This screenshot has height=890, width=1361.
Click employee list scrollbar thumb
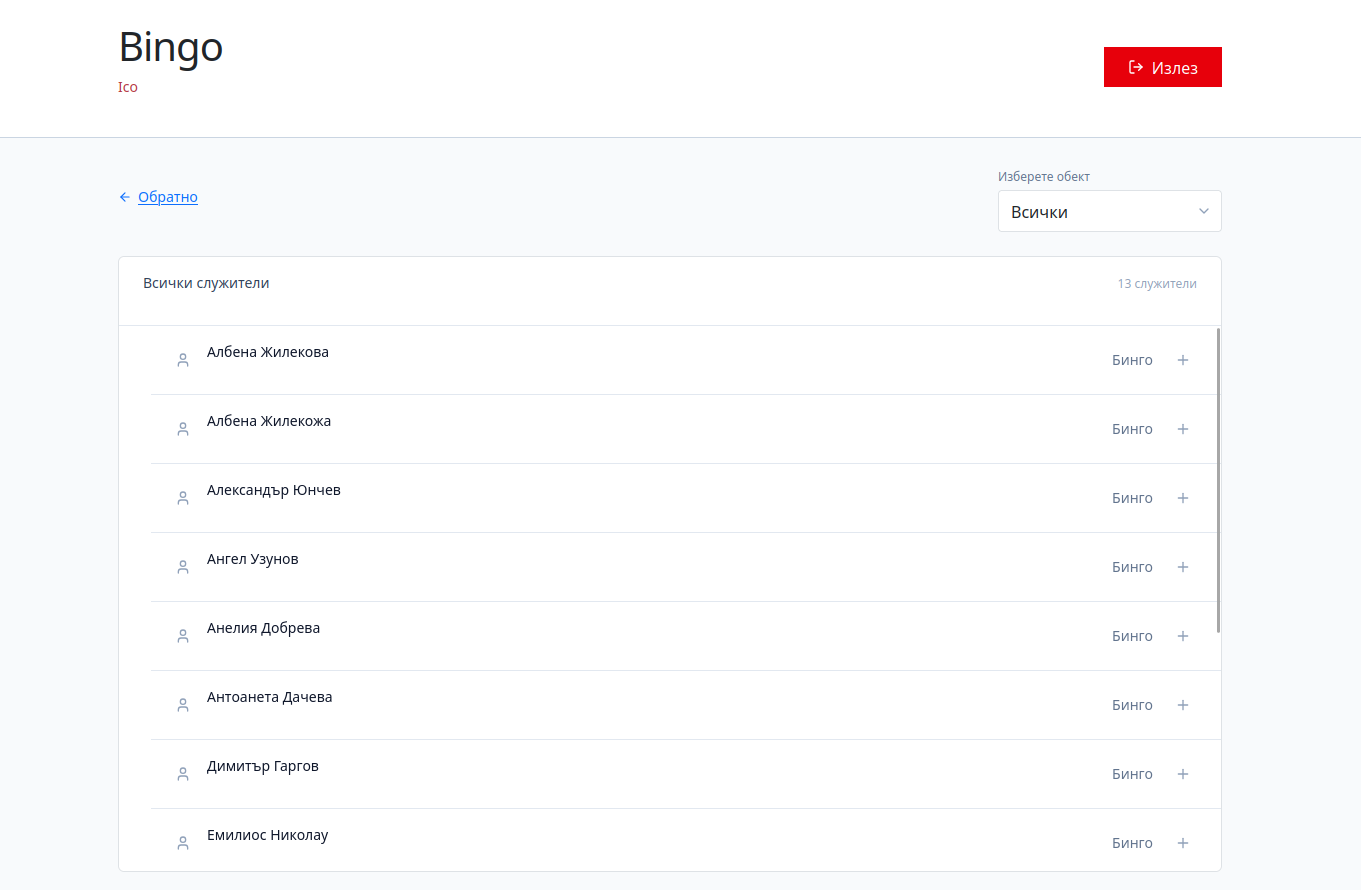coord(1218,480)
